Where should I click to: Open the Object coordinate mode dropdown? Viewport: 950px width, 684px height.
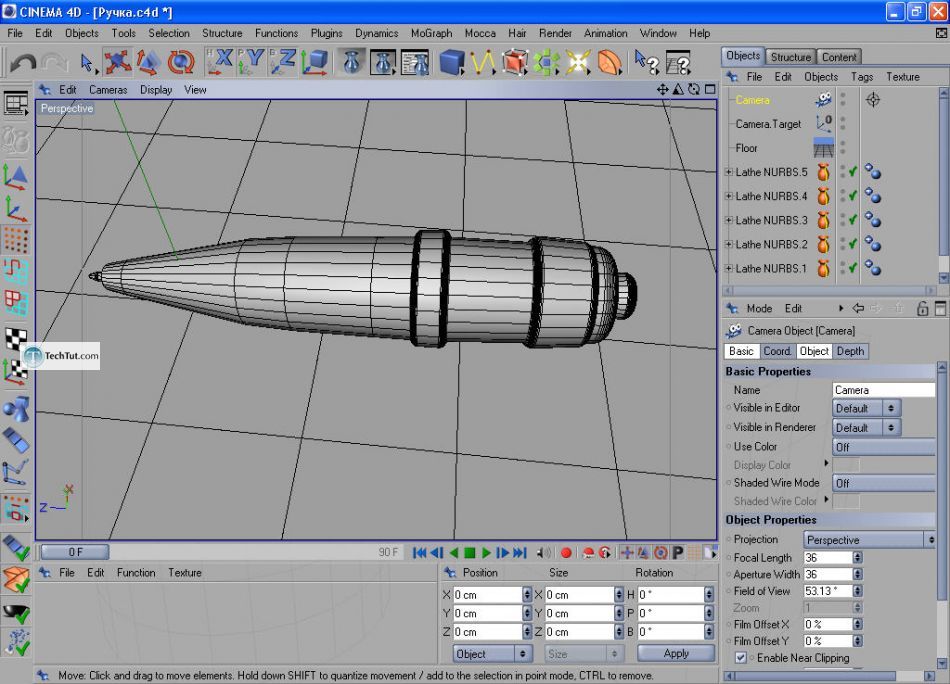pos(493,654)
